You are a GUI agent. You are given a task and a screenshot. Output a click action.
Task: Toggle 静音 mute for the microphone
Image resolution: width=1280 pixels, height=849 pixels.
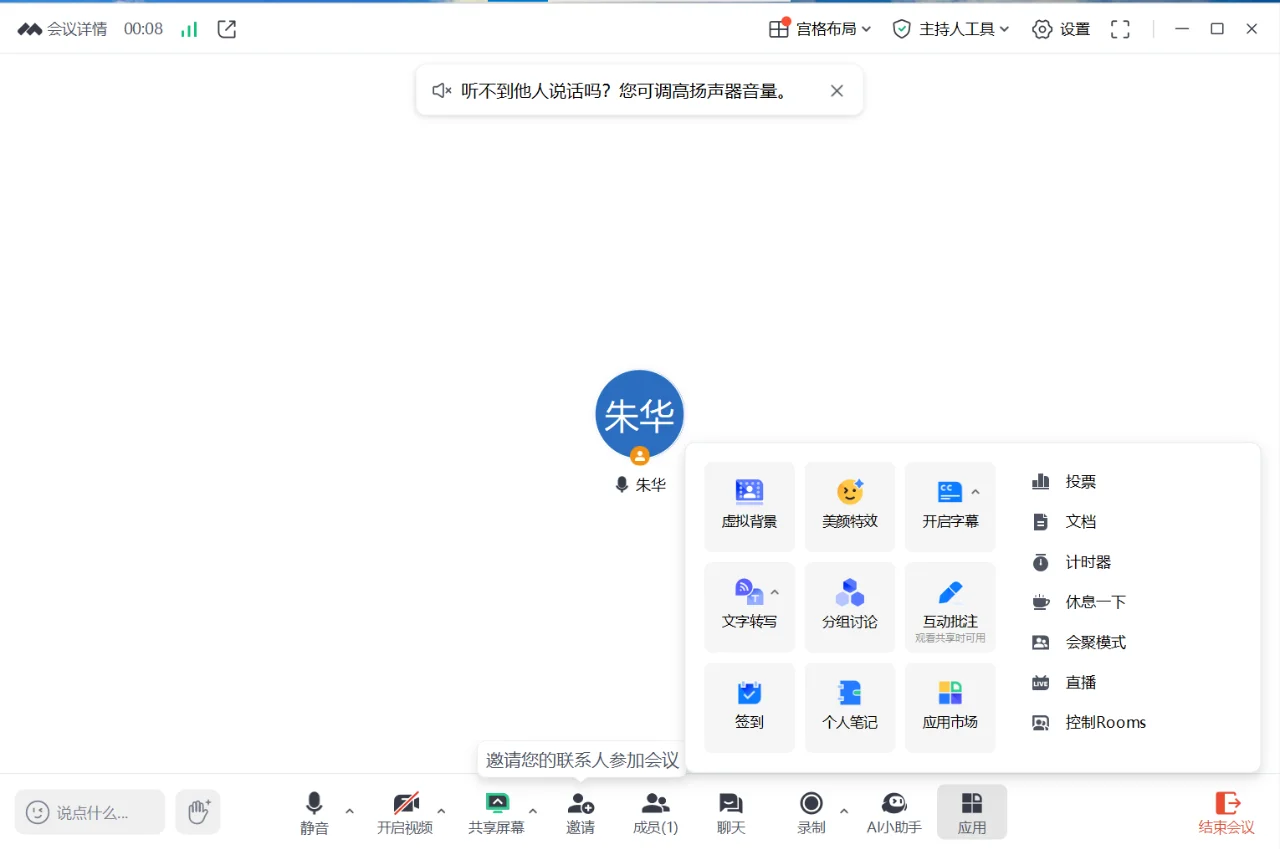[x=313, y=811]
